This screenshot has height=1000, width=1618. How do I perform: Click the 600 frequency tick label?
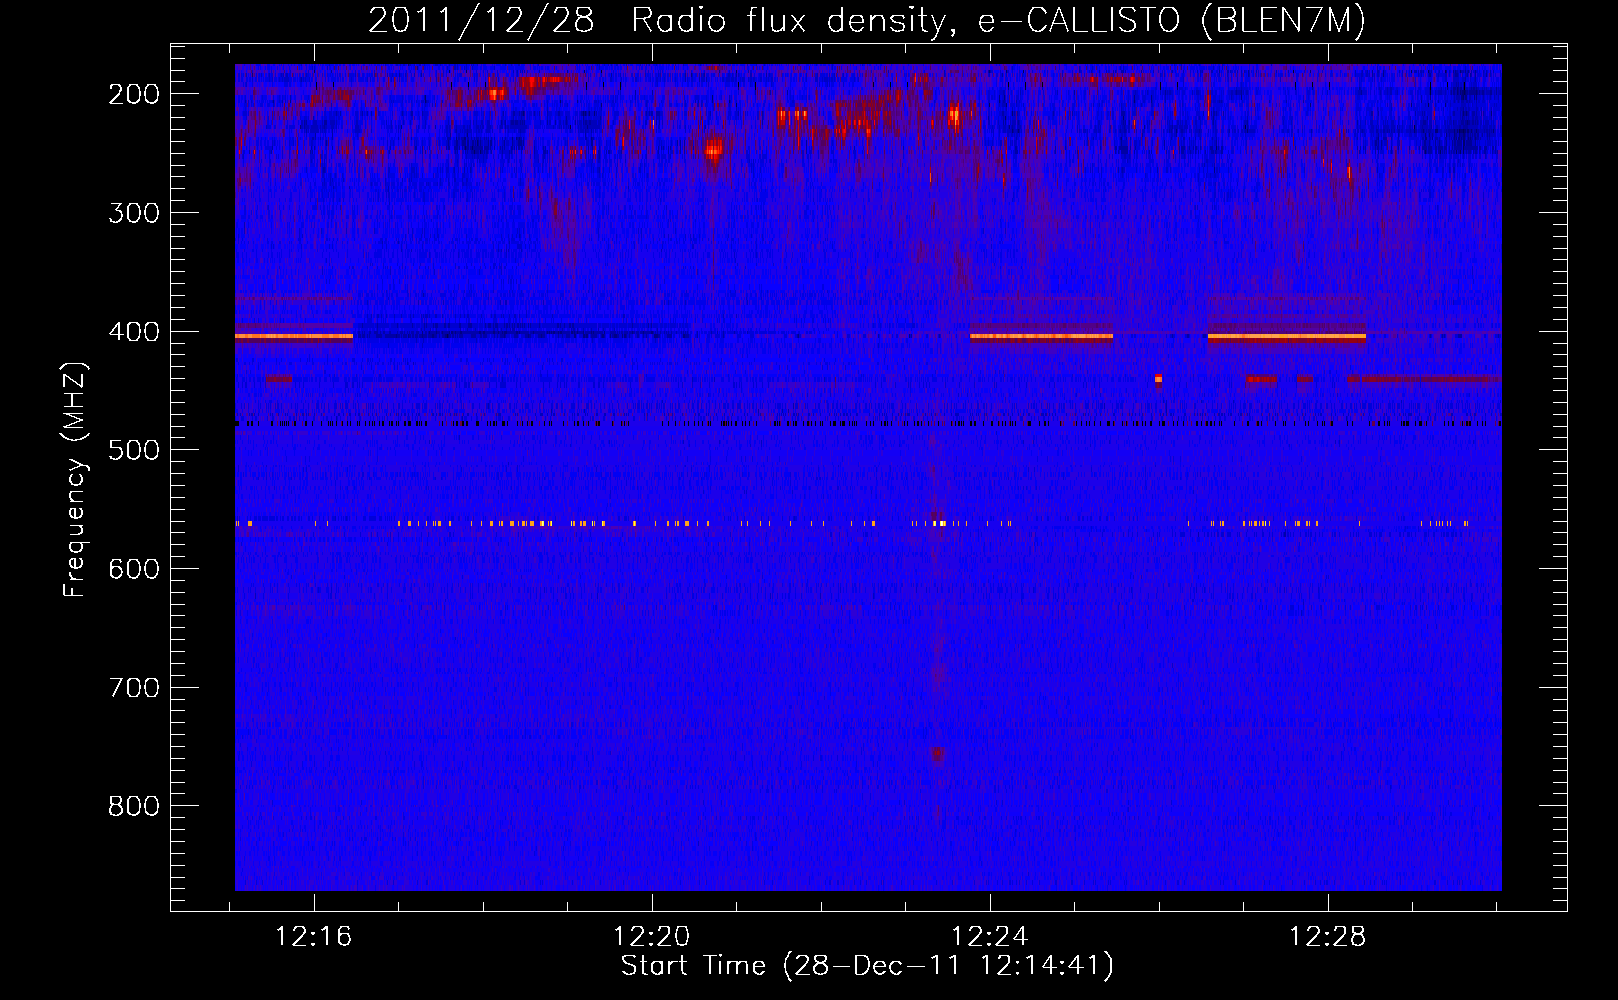click(x=134, y=569)
